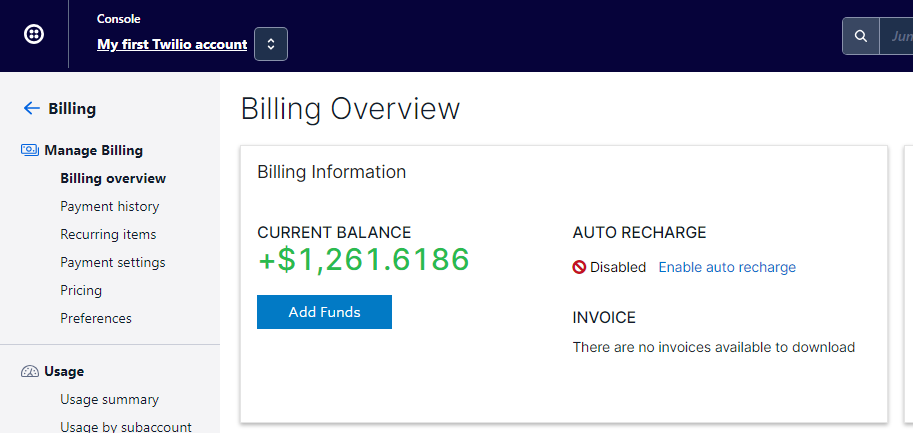Select Billing overview in sidebar
The height and width of the screenshot is (433, 913).
click(113, 178)
